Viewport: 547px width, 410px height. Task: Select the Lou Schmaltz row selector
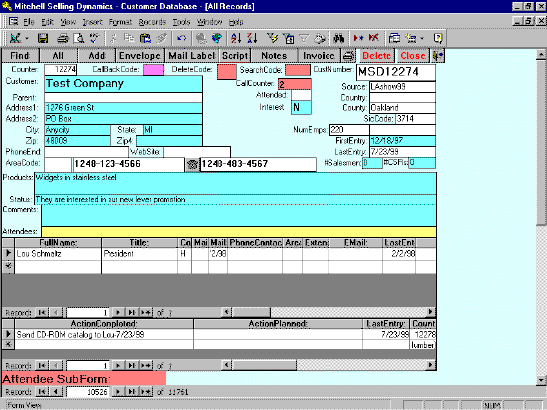click(x=8, y=253)
